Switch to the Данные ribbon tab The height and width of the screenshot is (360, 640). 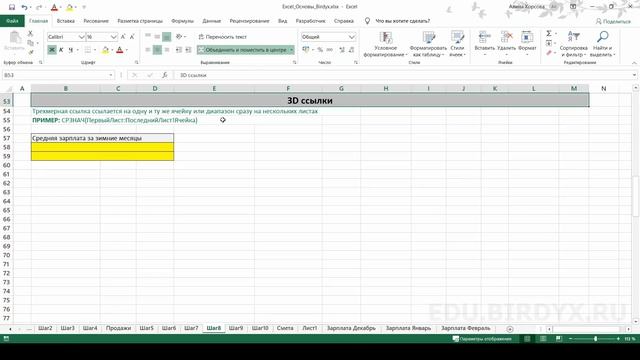211,21
